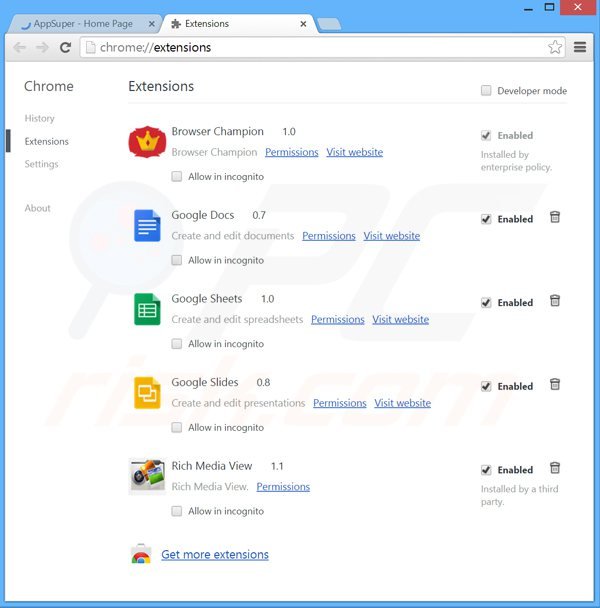Click the Browser Champion extension name

point(218,131)
